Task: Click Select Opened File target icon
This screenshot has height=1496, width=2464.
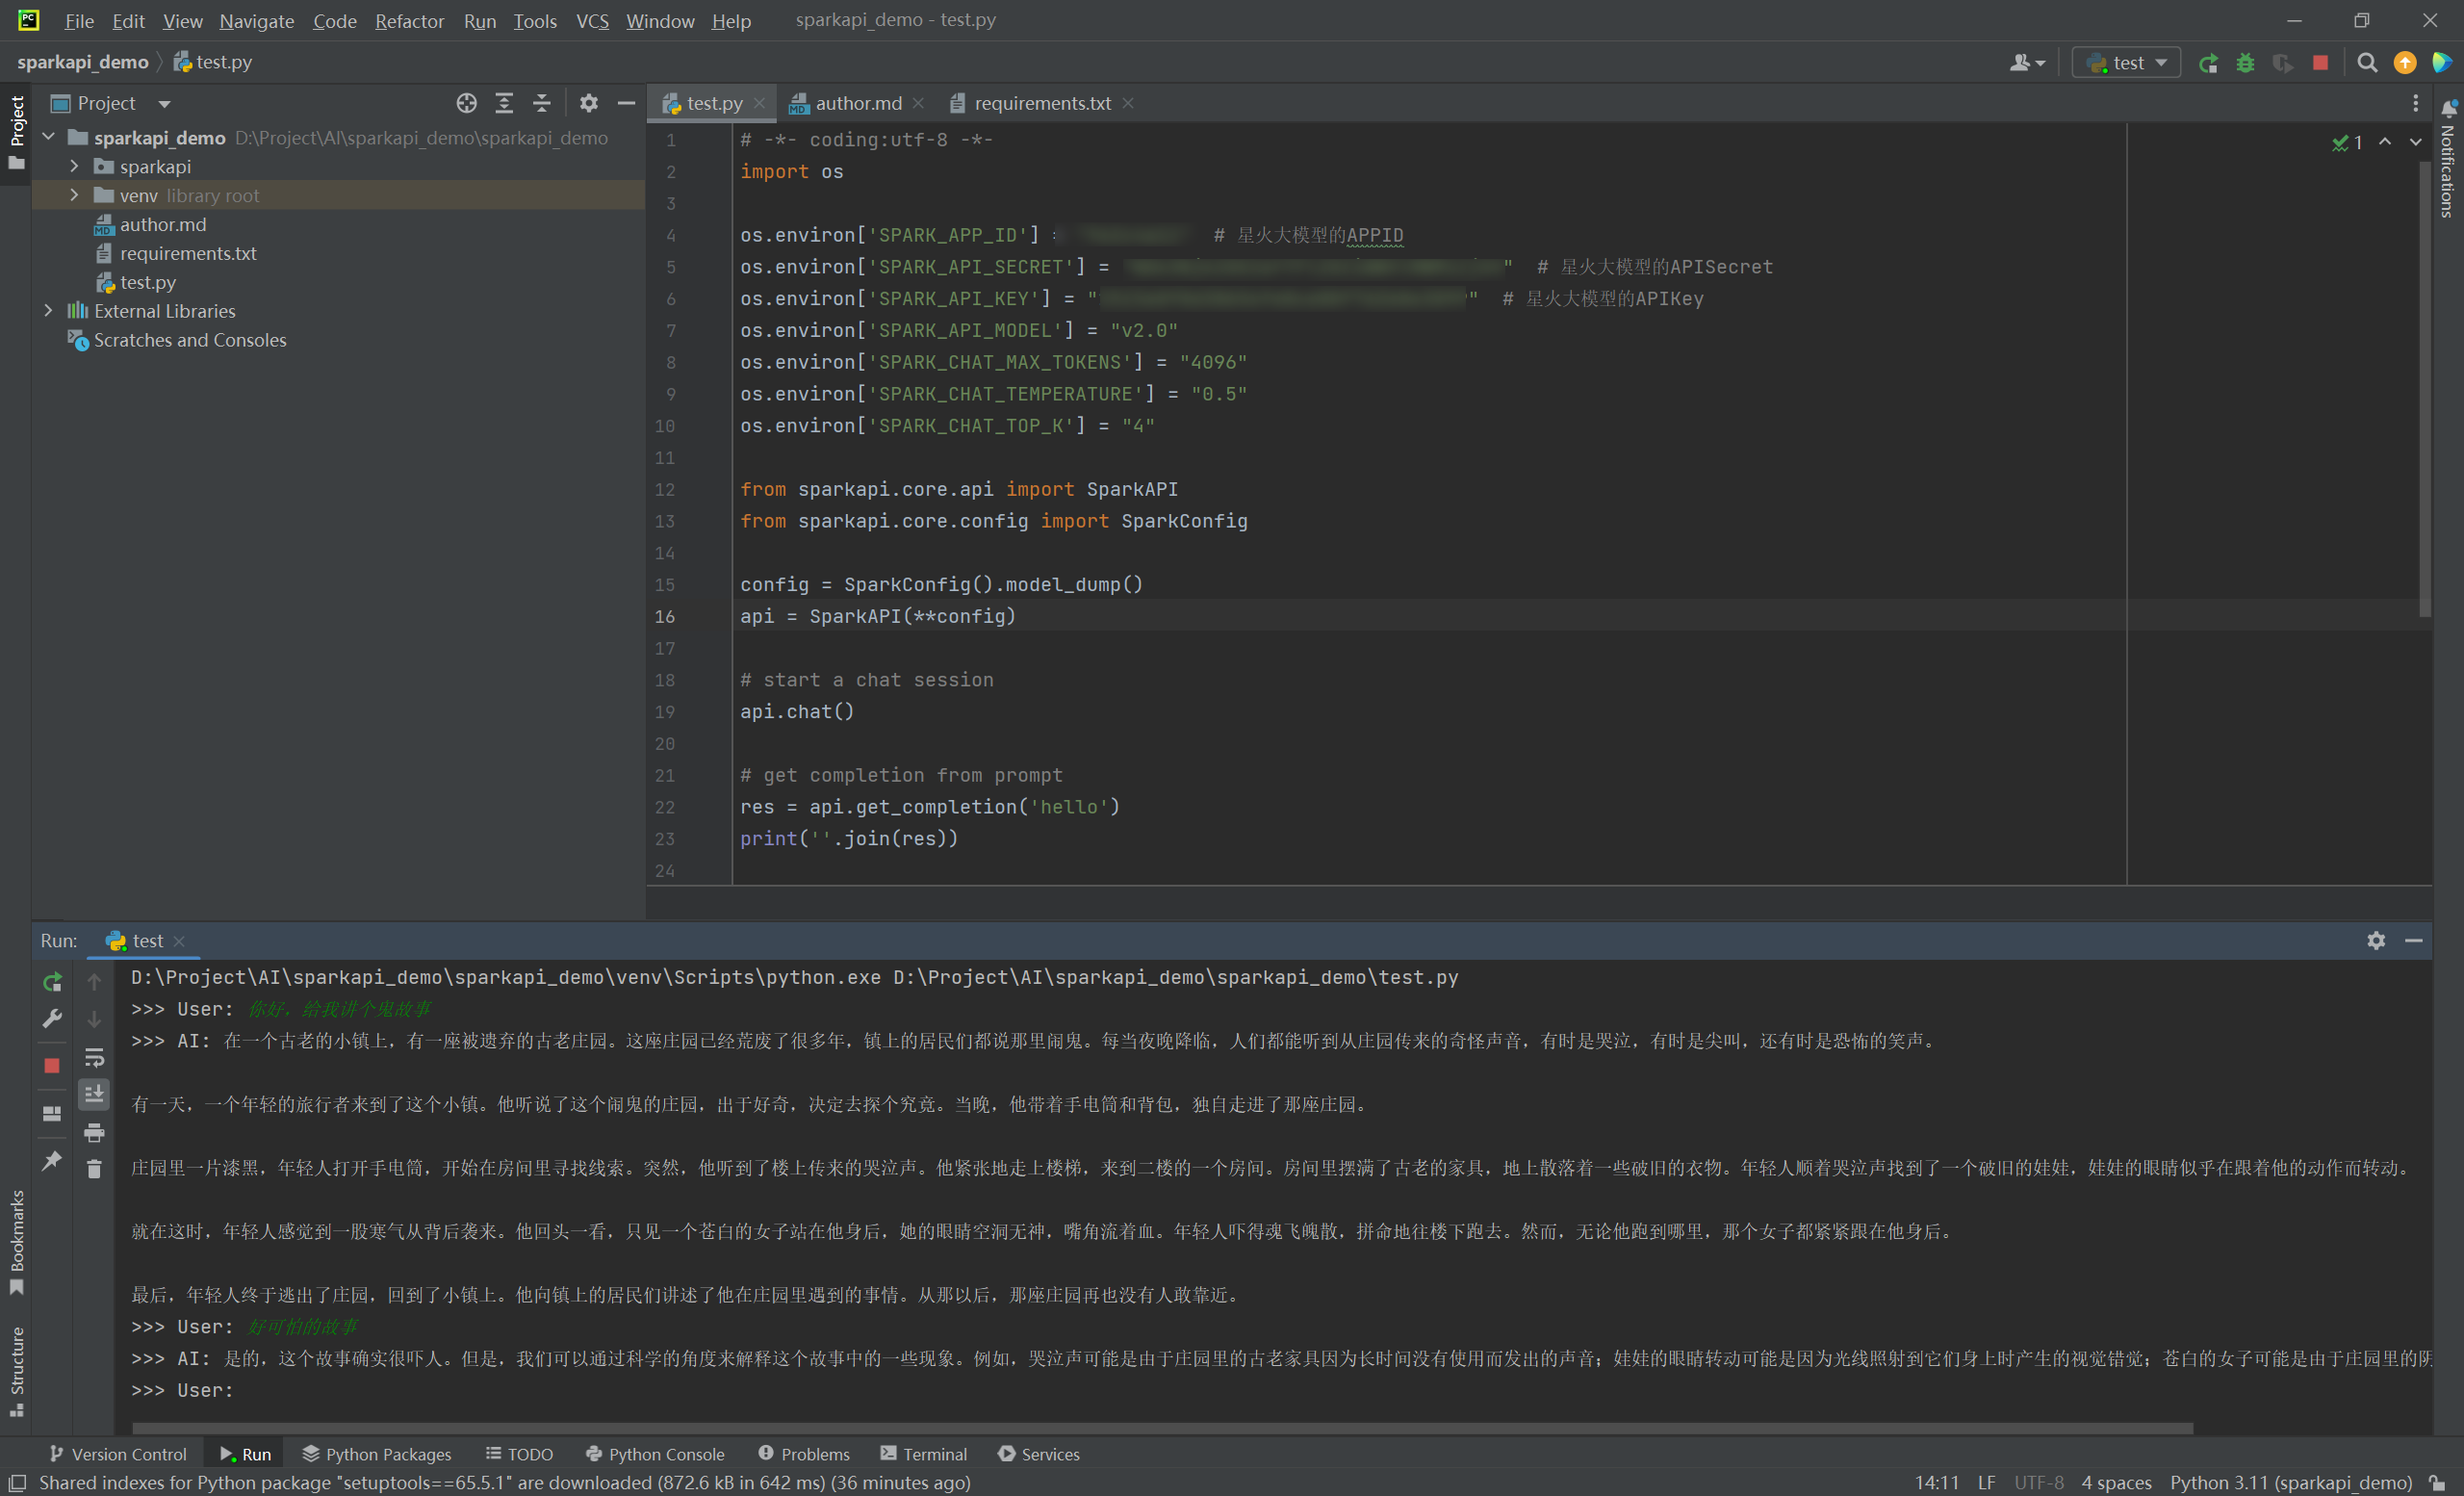Action: (466, 103)
